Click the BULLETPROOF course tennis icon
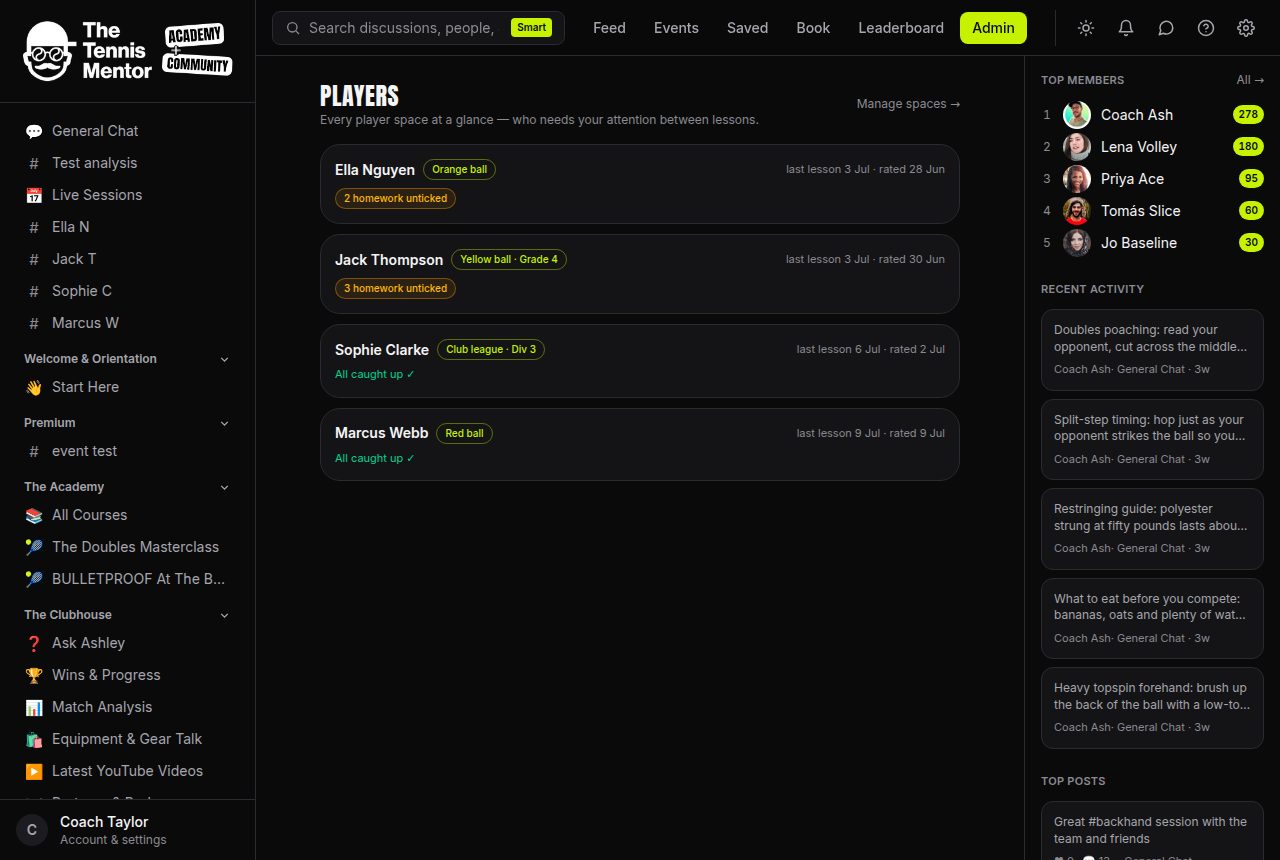 (34, 579)
